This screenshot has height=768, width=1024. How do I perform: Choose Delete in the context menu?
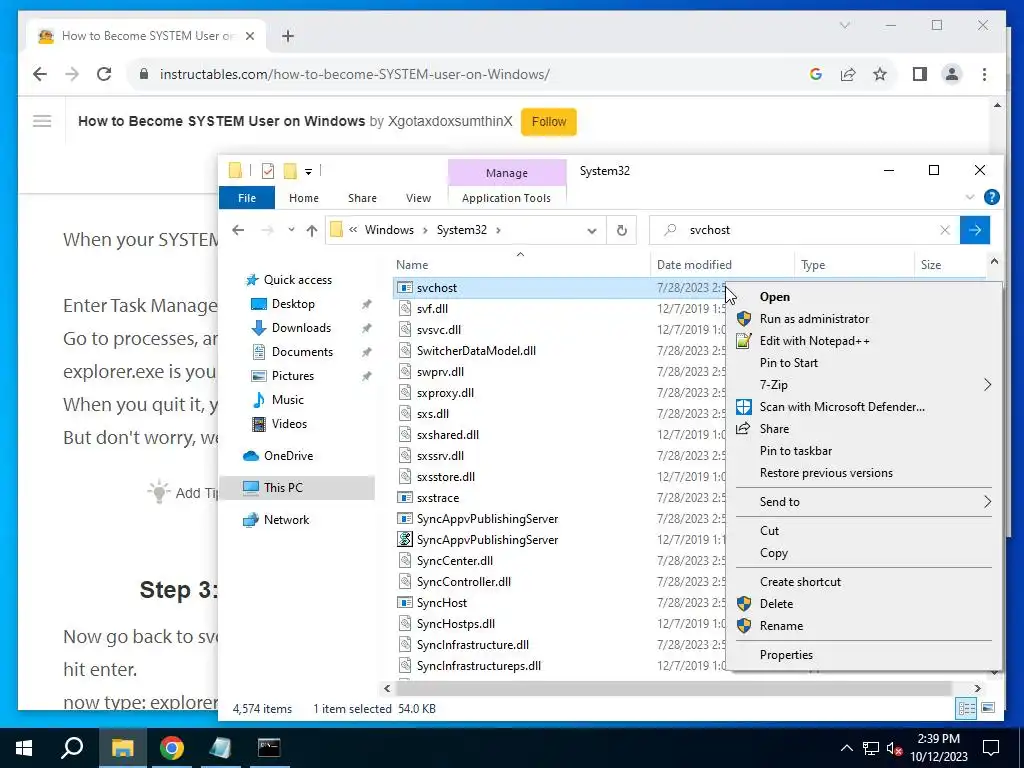(776, 604)
